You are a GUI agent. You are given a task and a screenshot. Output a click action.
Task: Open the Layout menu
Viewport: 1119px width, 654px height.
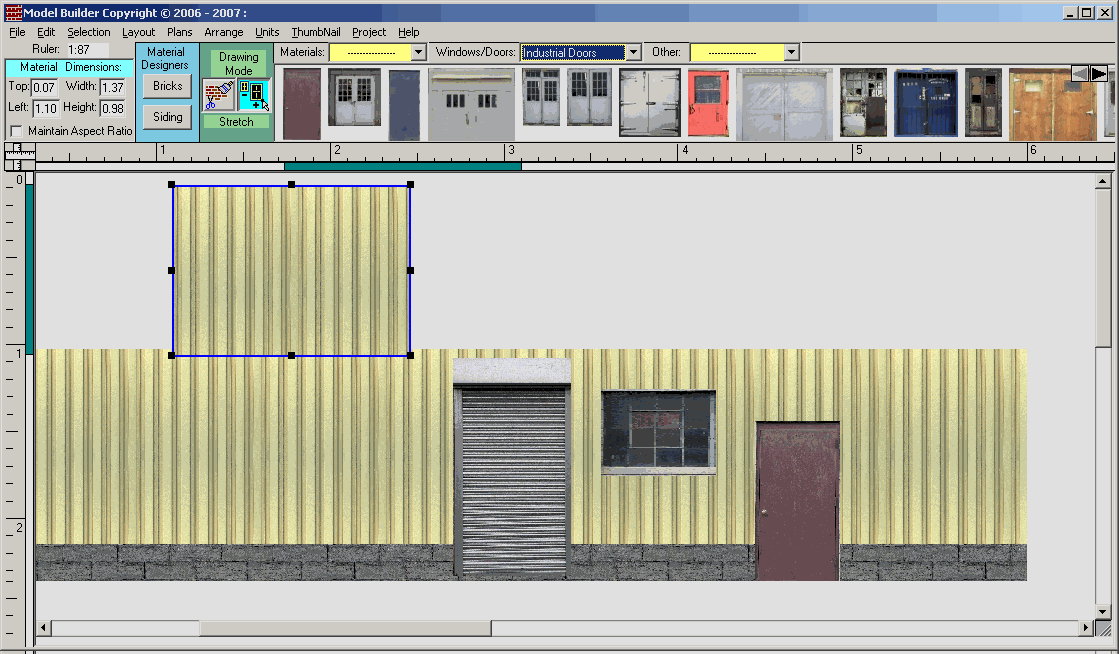(x=138, y=32)
